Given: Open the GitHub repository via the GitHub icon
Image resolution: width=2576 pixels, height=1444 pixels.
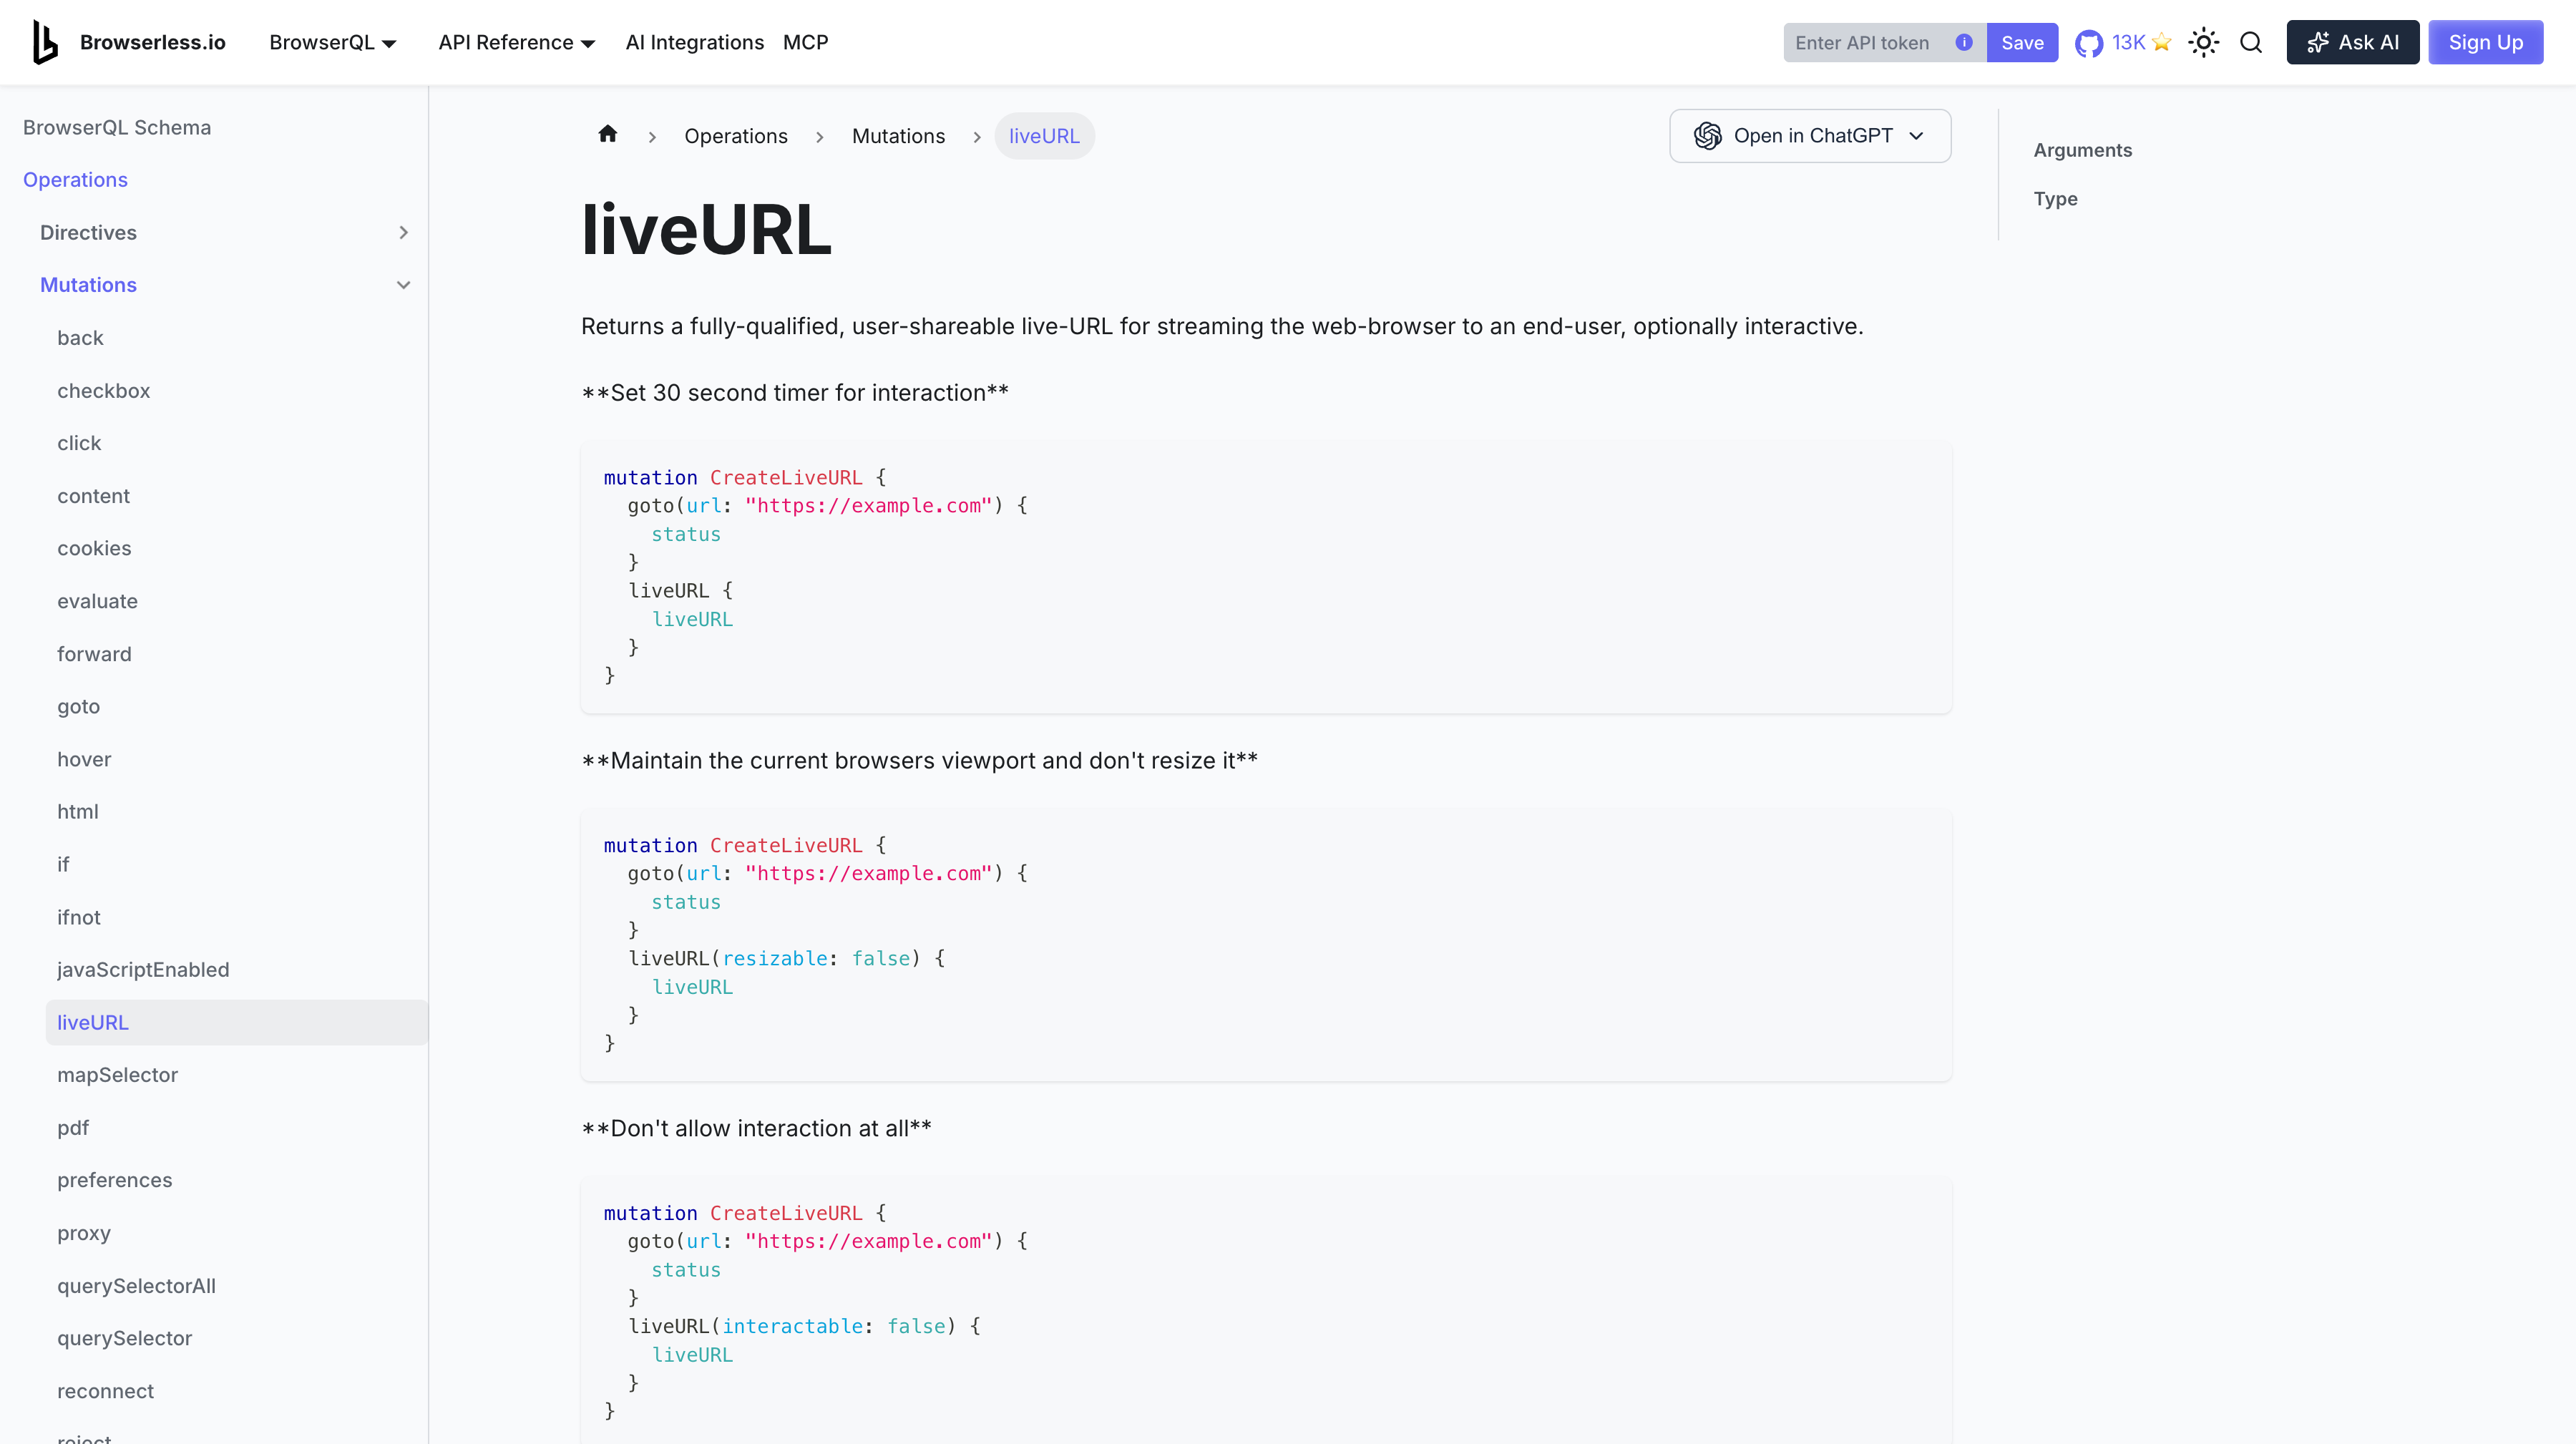Looking at the screenshot, I should pyautogui.click(x=2088, y=42).
